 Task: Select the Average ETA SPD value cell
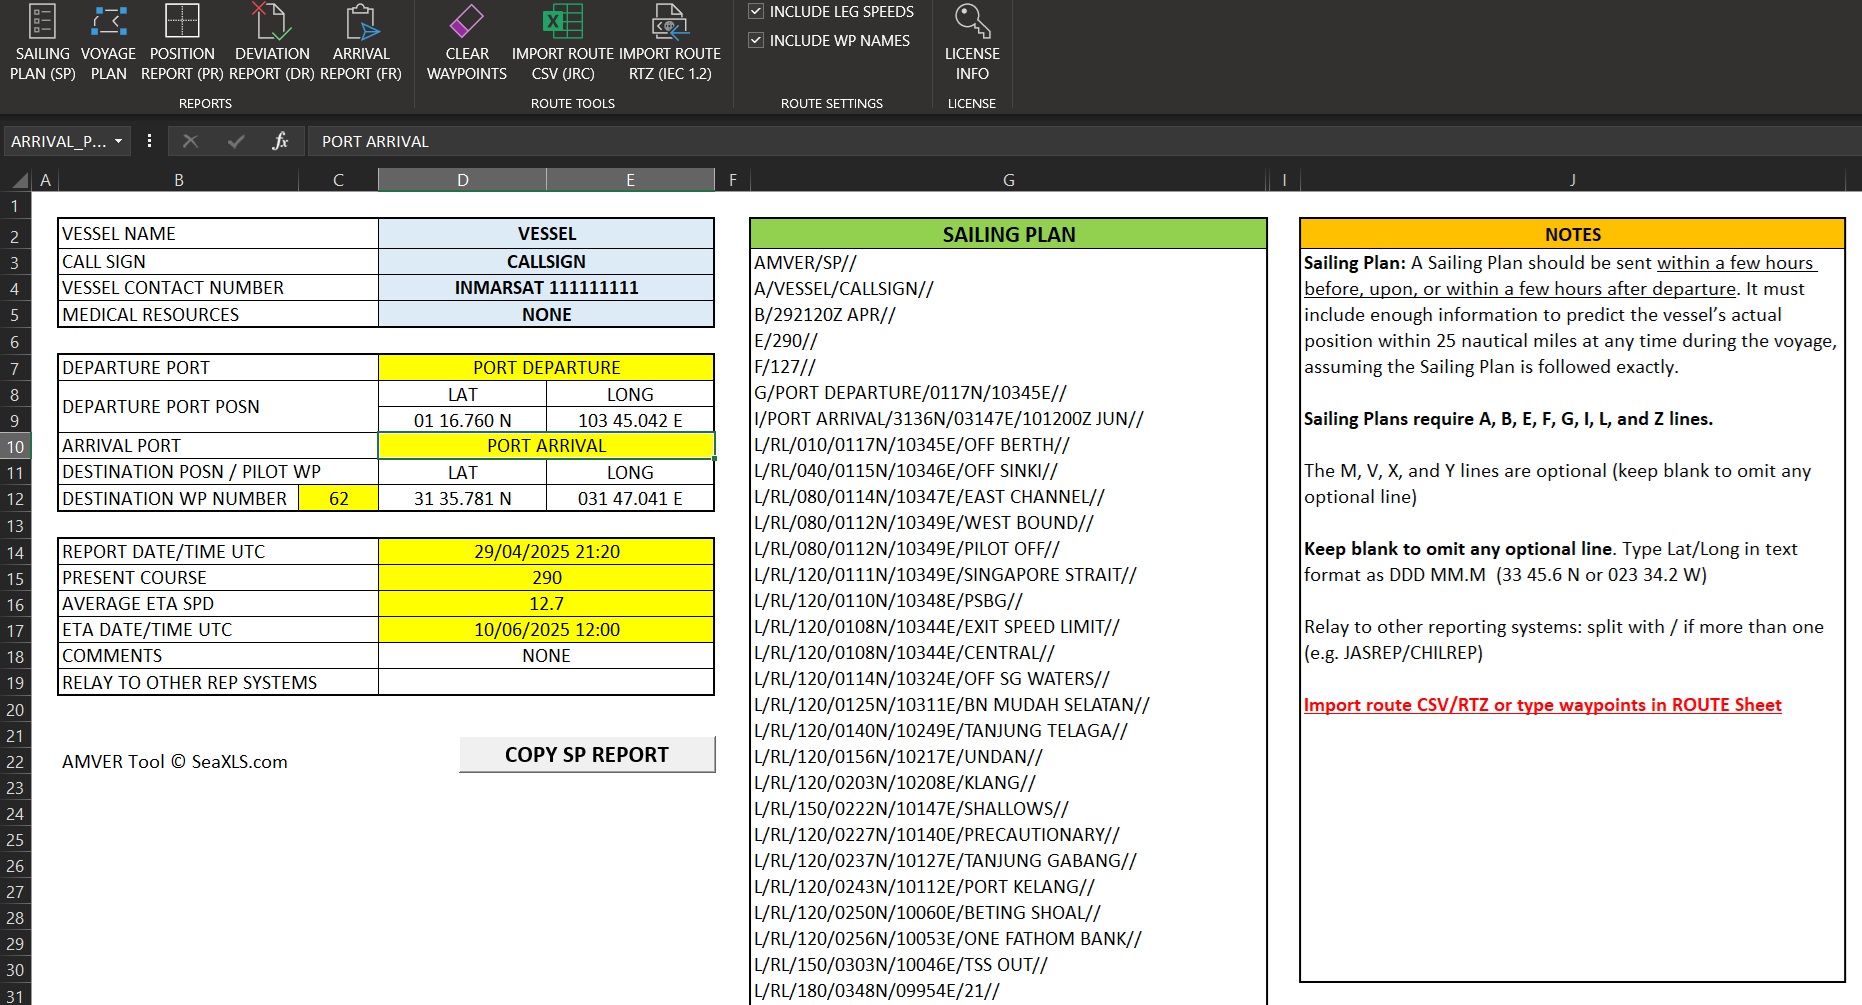coord(546,604)
